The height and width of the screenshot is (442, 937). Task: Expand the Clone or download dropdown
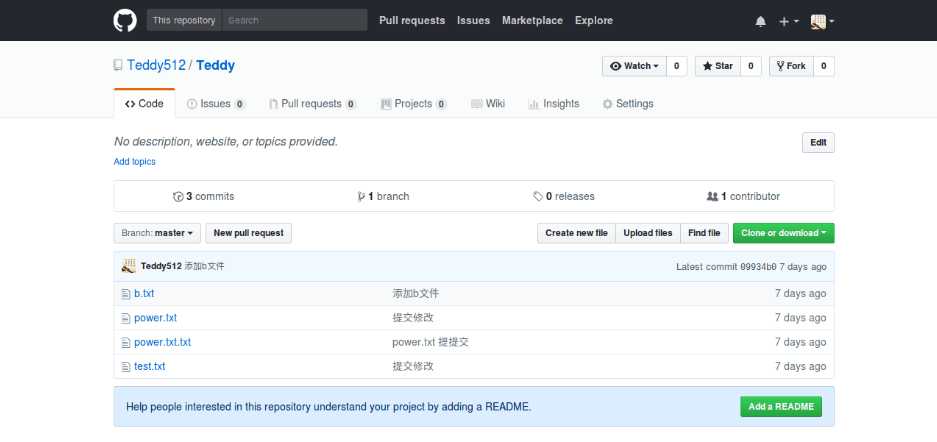pyautogui.click(x=783, y=233)
